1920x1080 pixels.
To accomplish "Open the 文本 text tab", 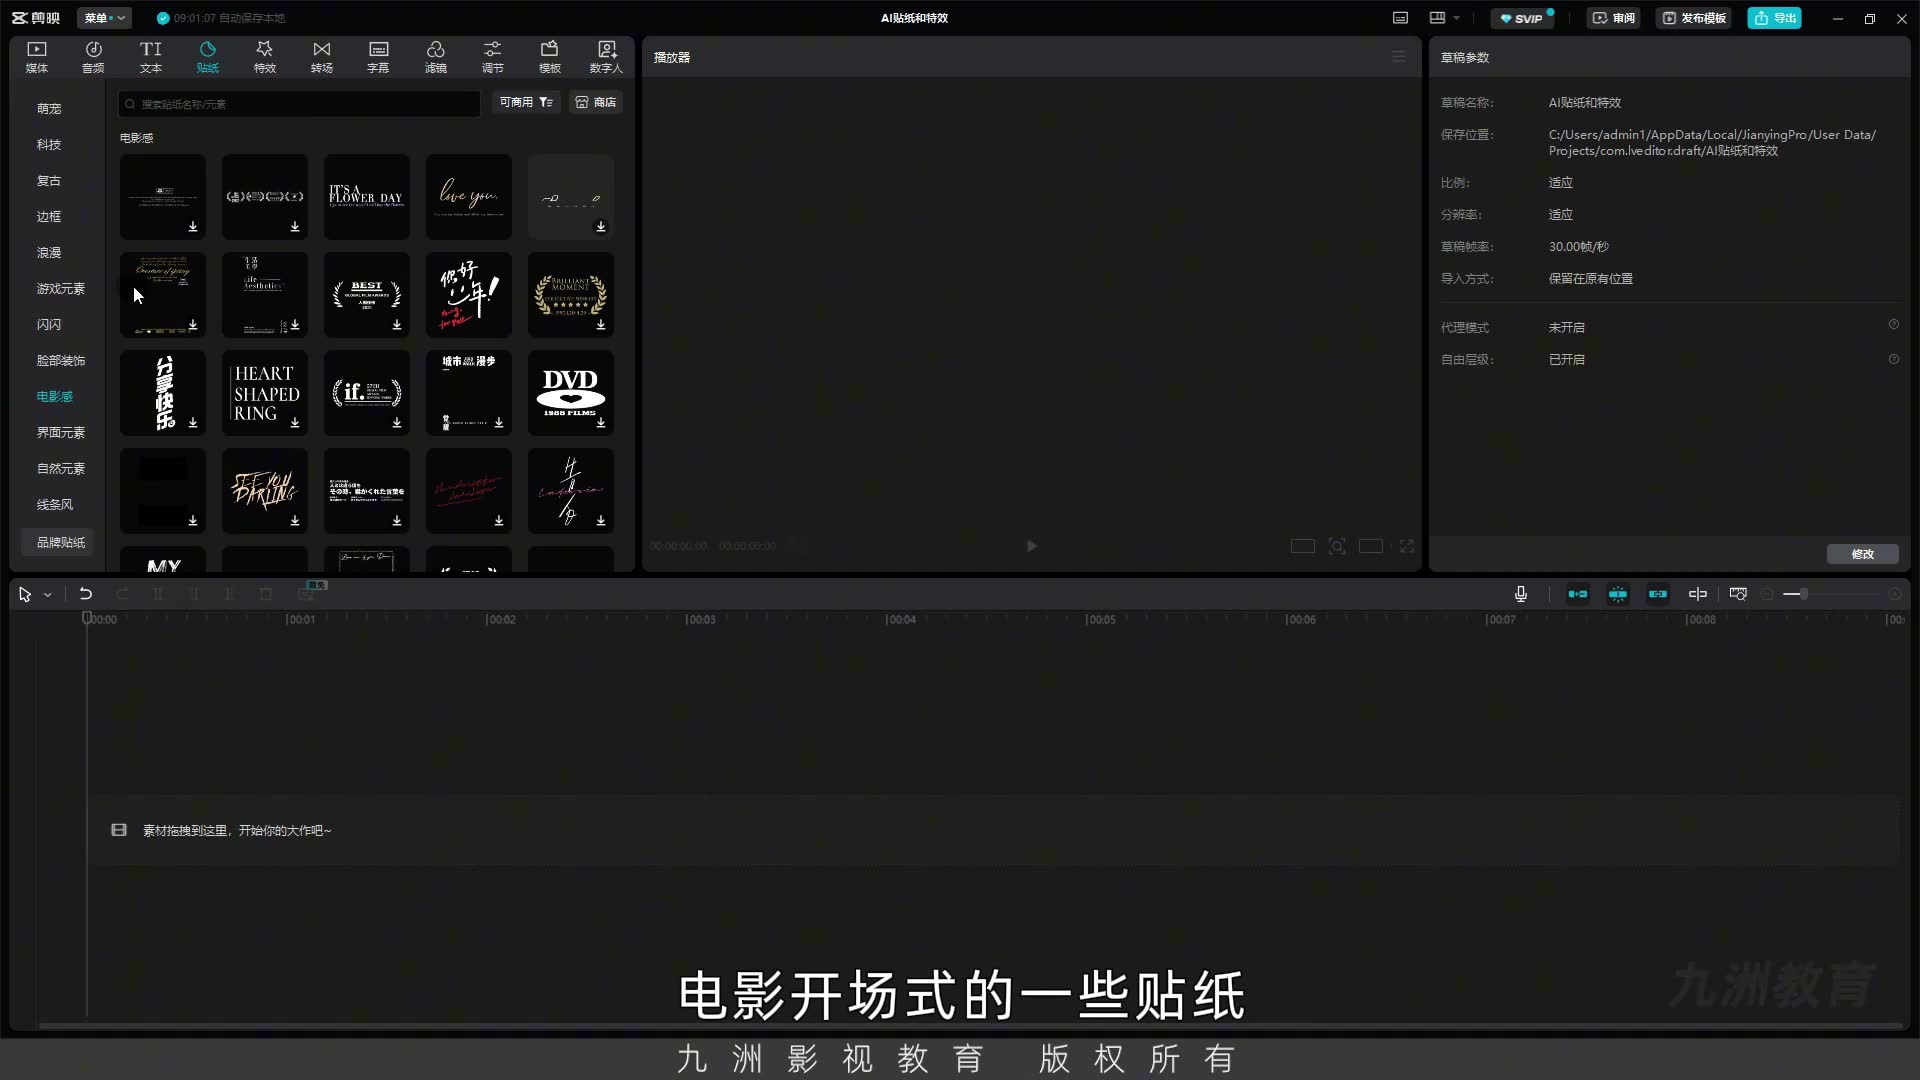I will click(x=150, y=57).
